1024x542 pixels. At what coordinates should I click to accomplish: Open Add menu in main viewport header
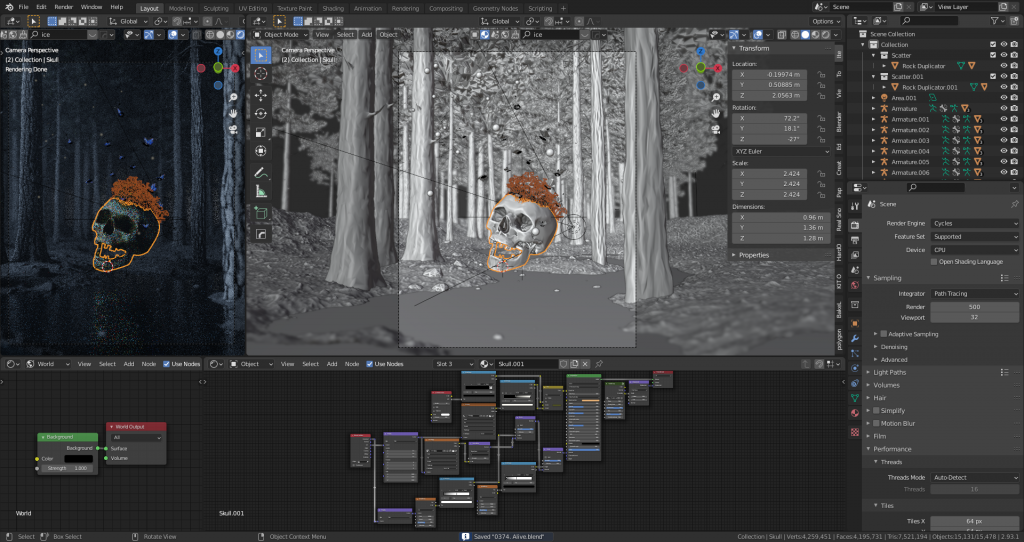tap(366, 35)
